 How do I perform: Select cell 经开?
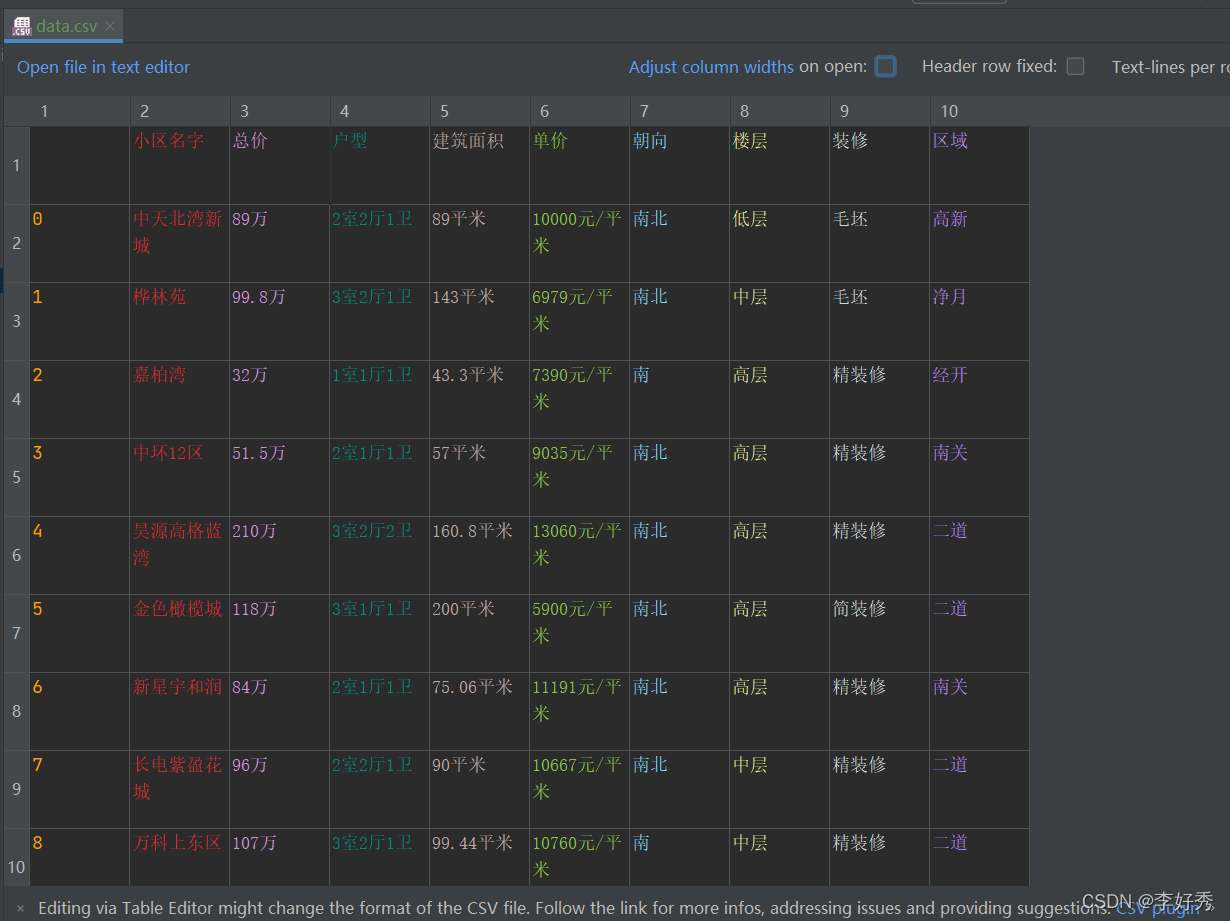[980, 399]
